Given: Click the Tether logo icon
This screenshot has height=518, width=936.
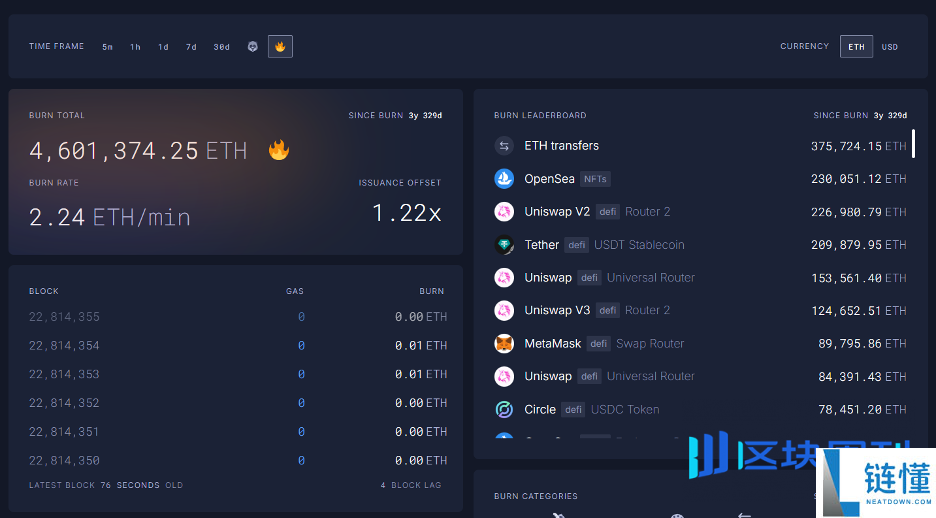Looking at the screenshot, I should 504,245.
